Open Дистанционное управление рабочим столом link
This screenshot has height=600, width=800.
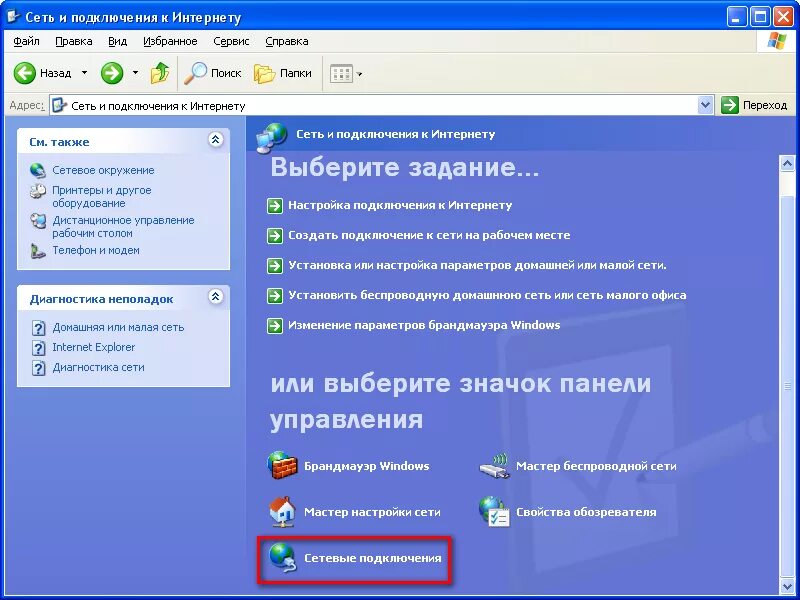[x=123, y=227]
